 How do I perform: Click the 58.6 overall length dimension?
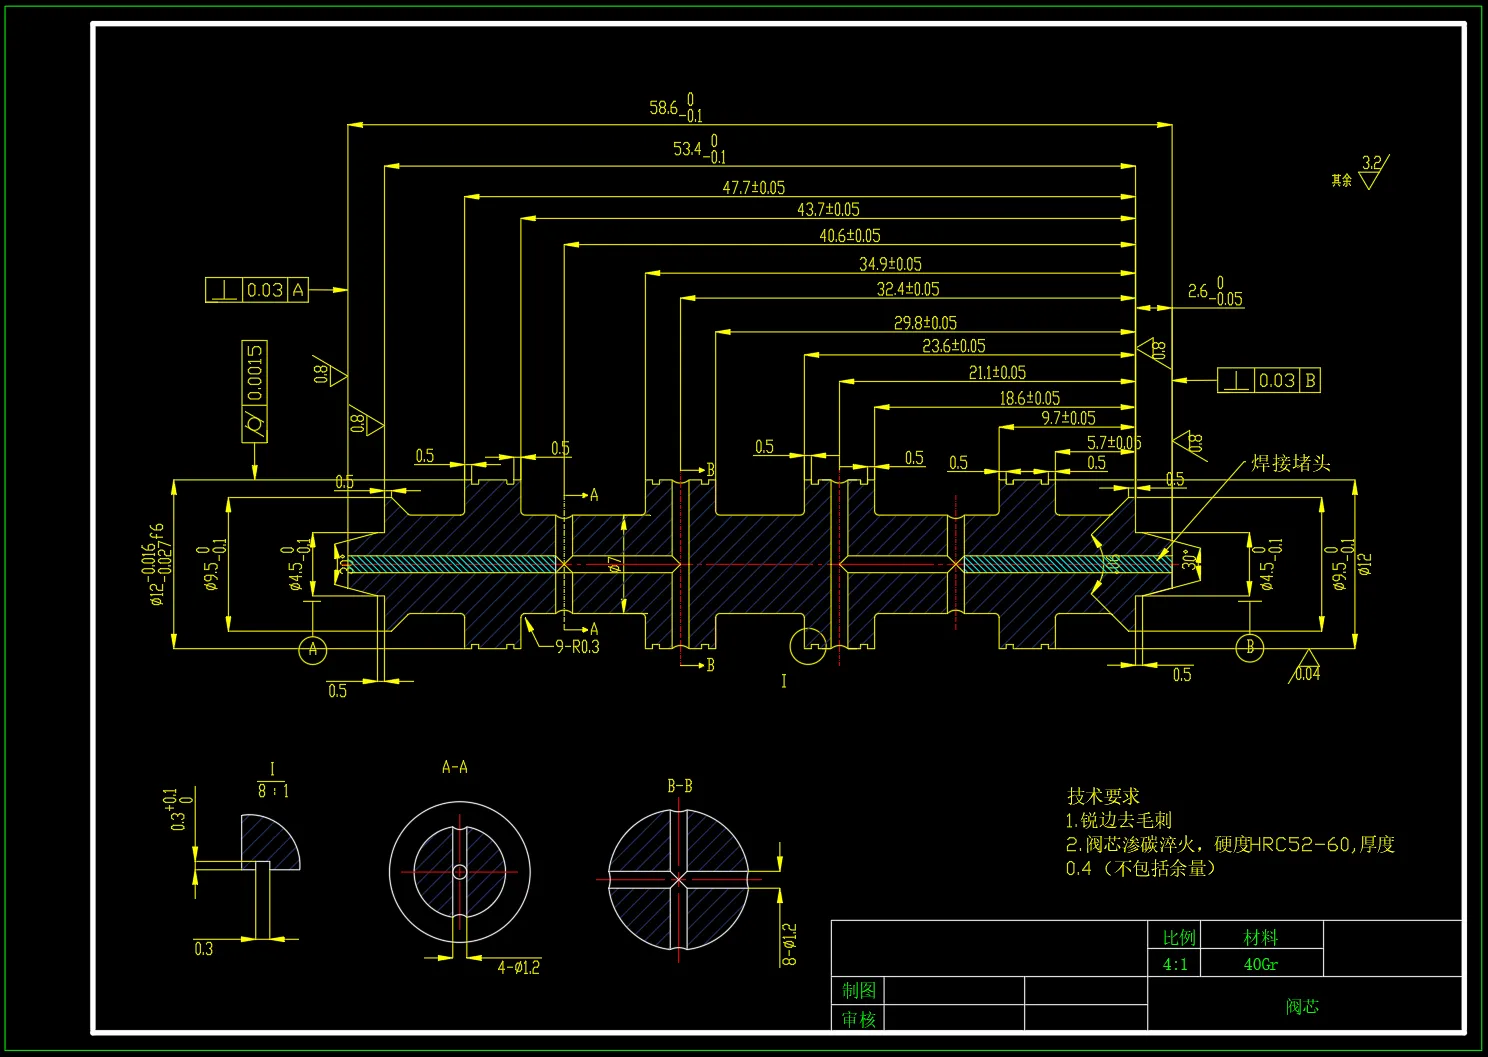(x=676, y=108)
